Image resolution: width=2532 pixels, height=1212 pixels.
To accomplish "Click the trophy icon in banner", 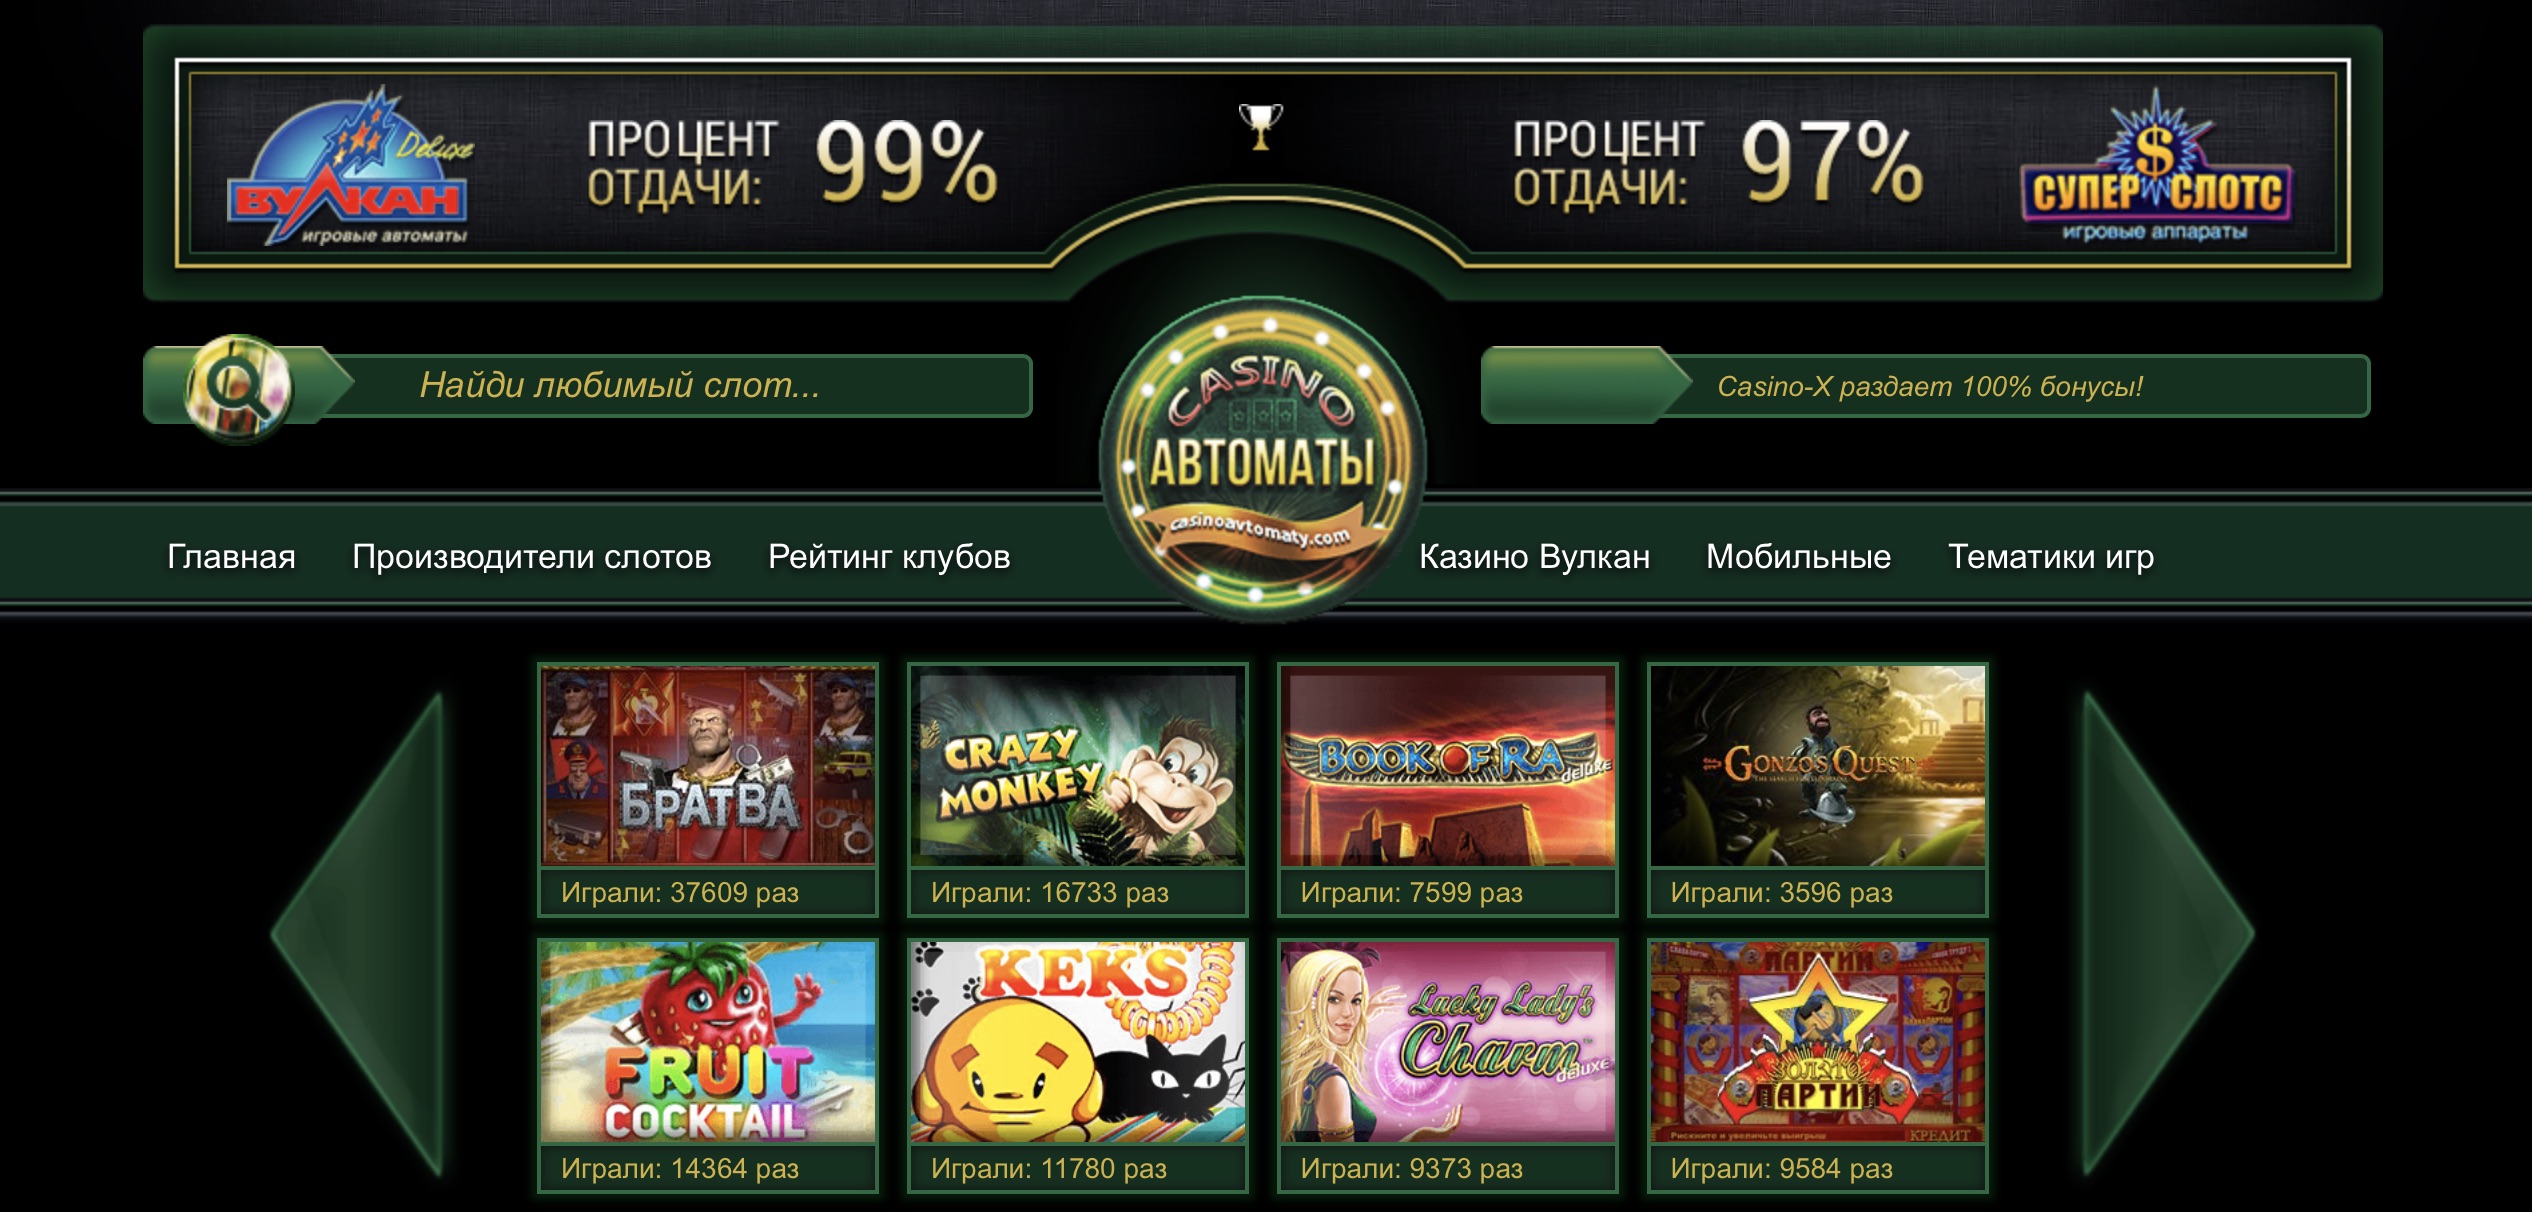I will tap(1260, 126).
